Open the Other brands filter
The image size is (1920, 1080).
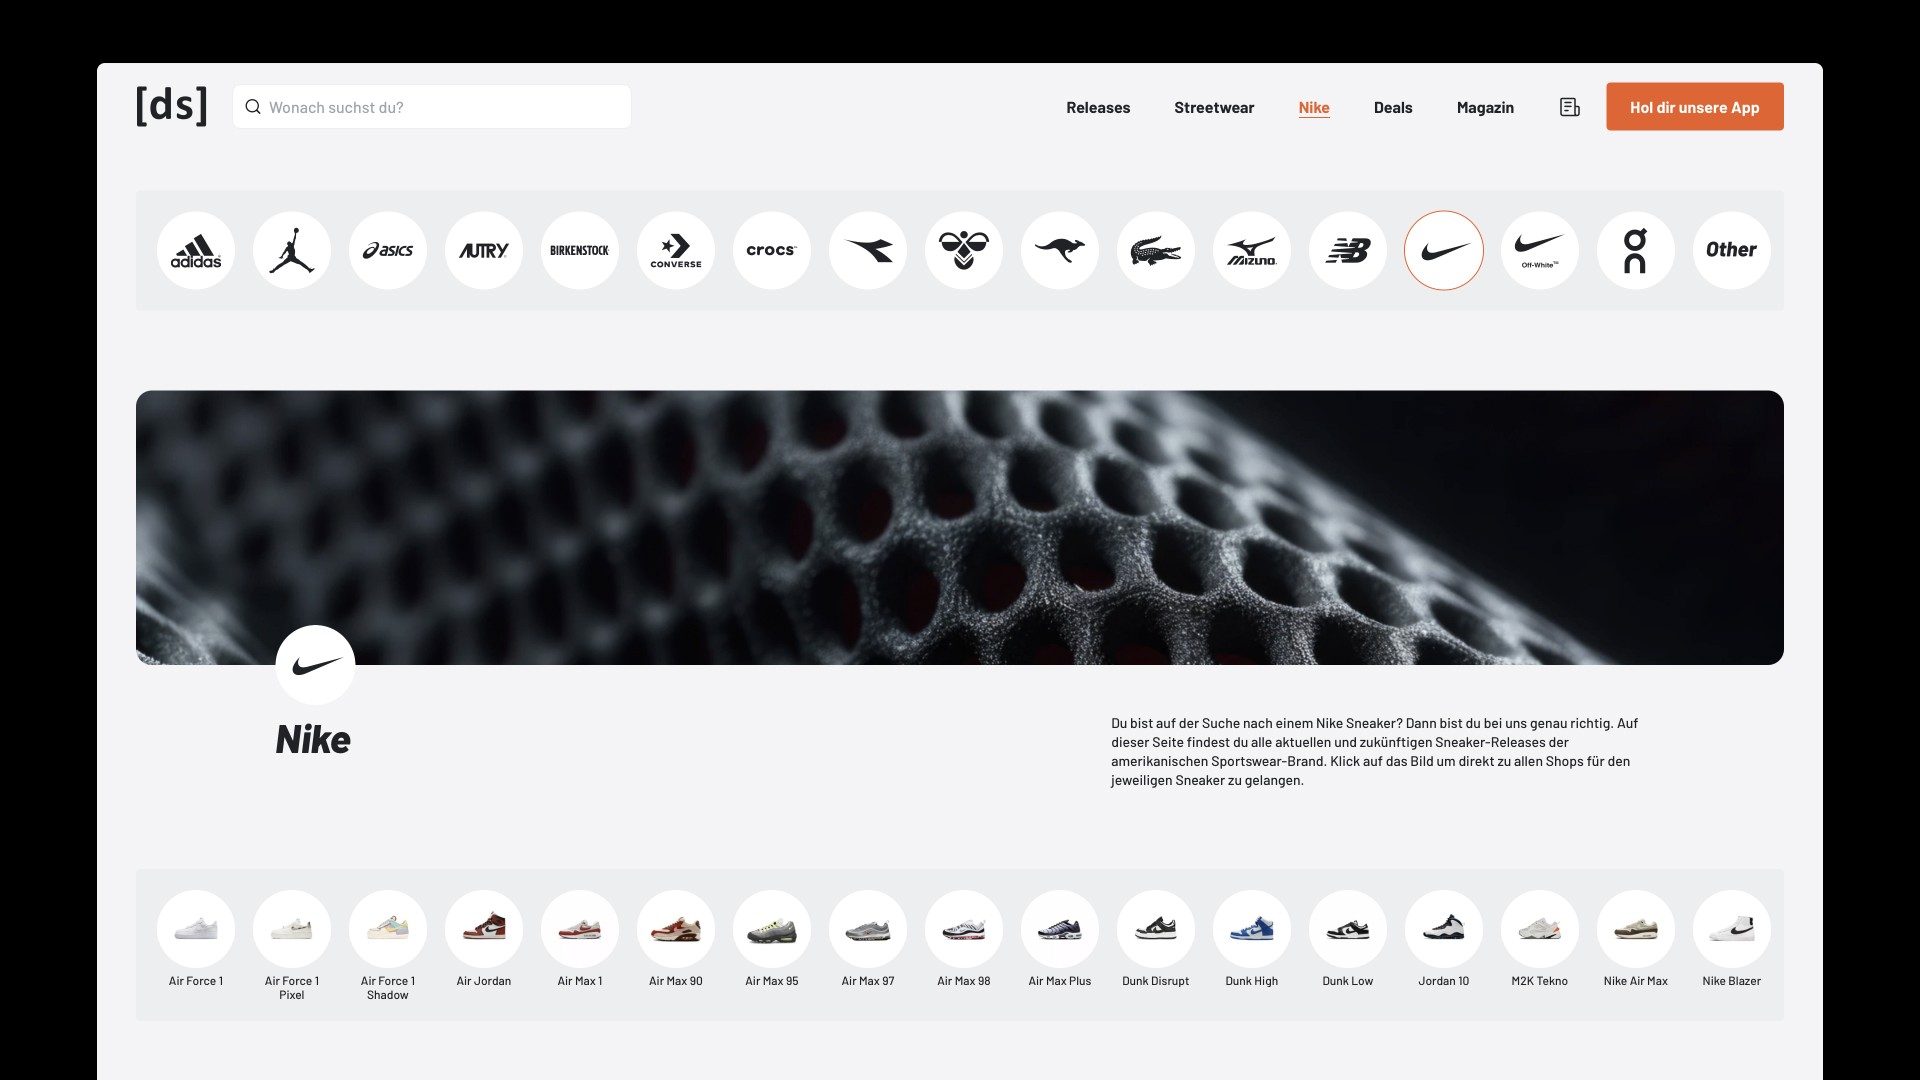point(1732,250)
